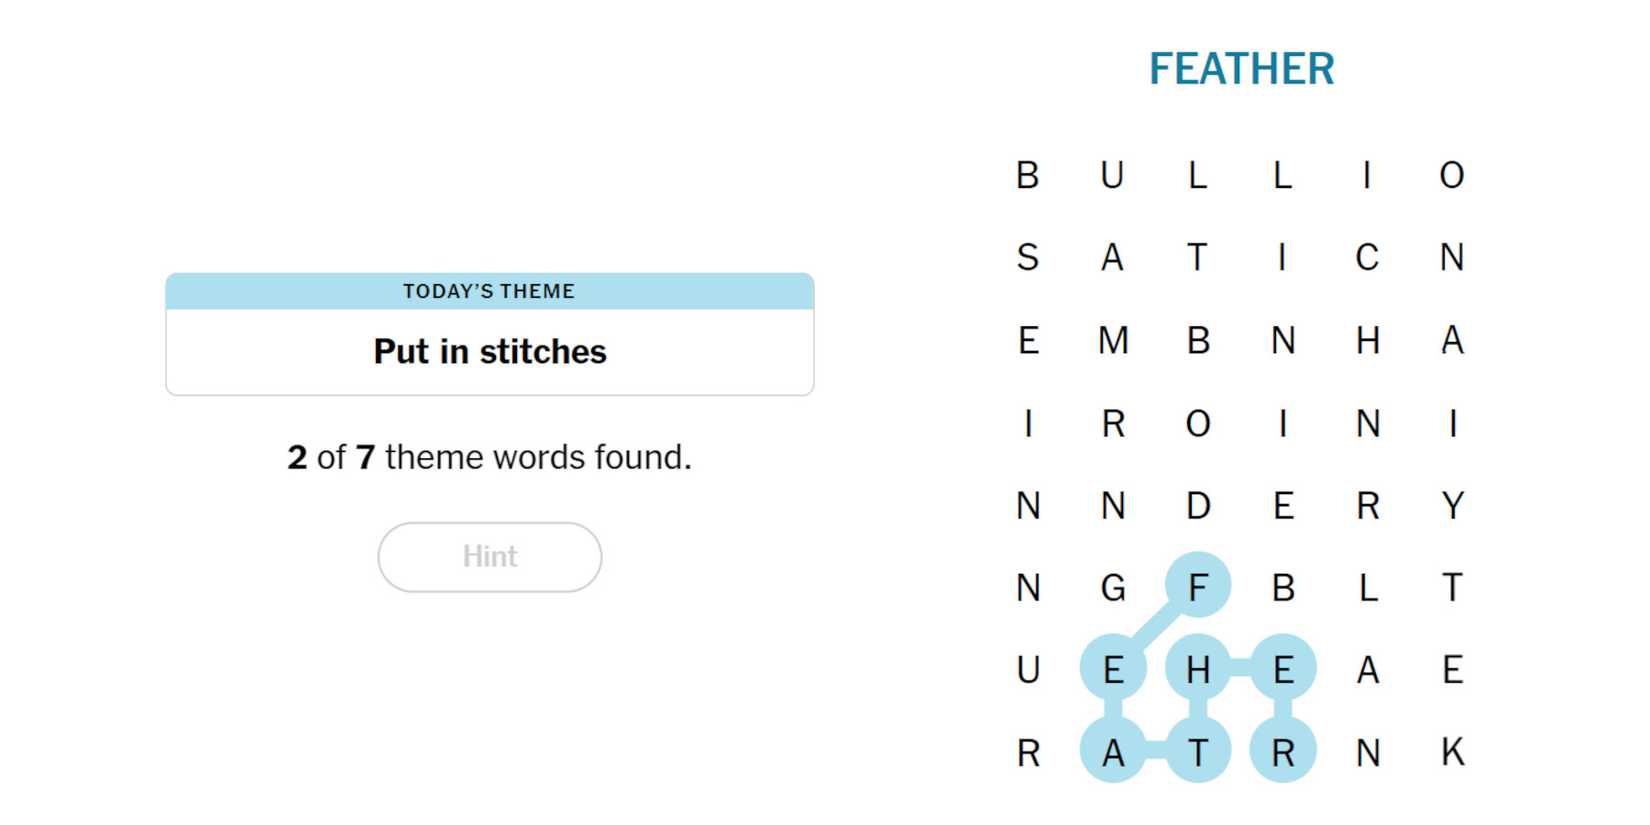Tap the letter G in the grid
Viewport: 1650px width, 825px height.
click(1113, 587)
